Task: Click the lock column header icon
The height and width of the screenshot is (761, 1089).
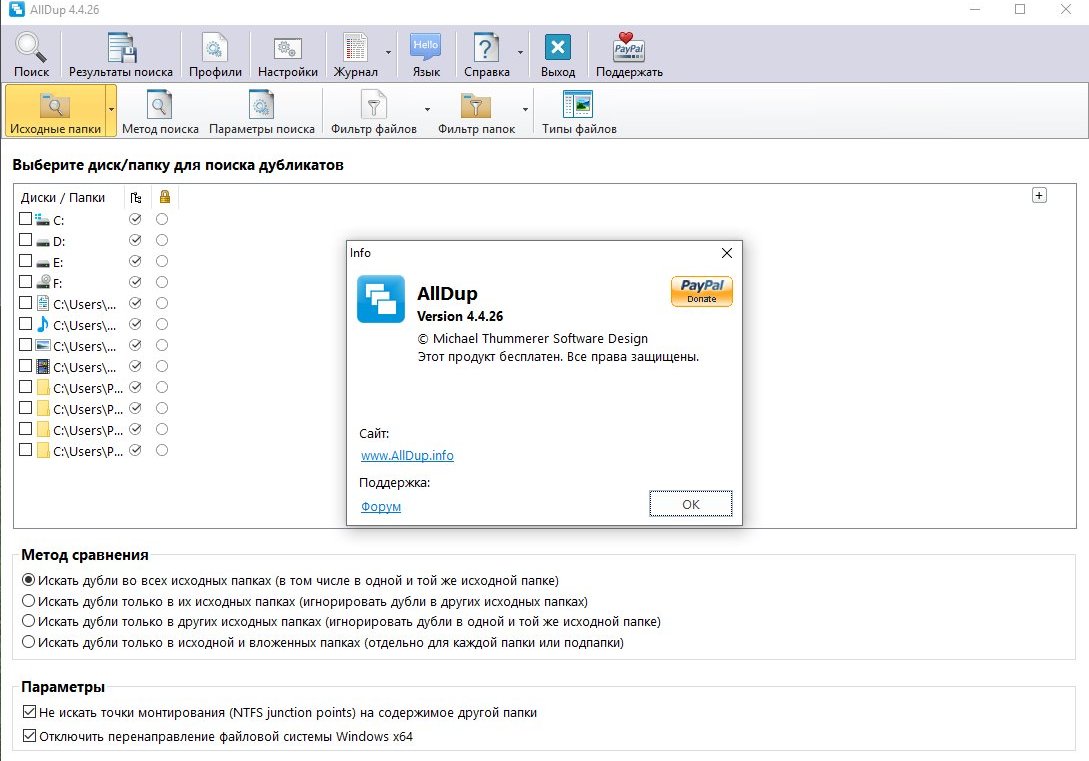Action: pos(165,197)
